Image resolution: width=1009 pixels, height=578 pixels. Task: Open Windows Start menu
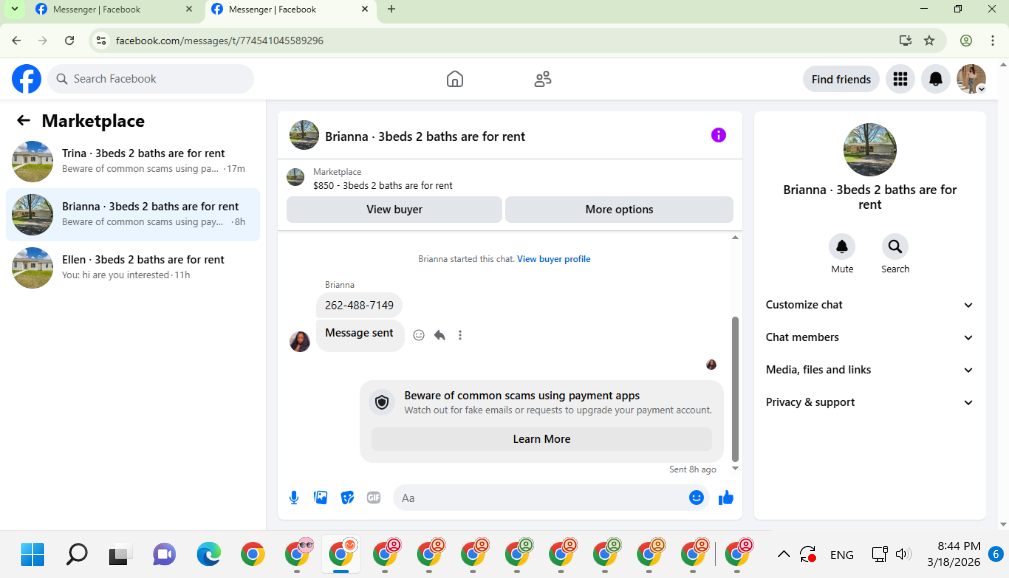(32, 554)
